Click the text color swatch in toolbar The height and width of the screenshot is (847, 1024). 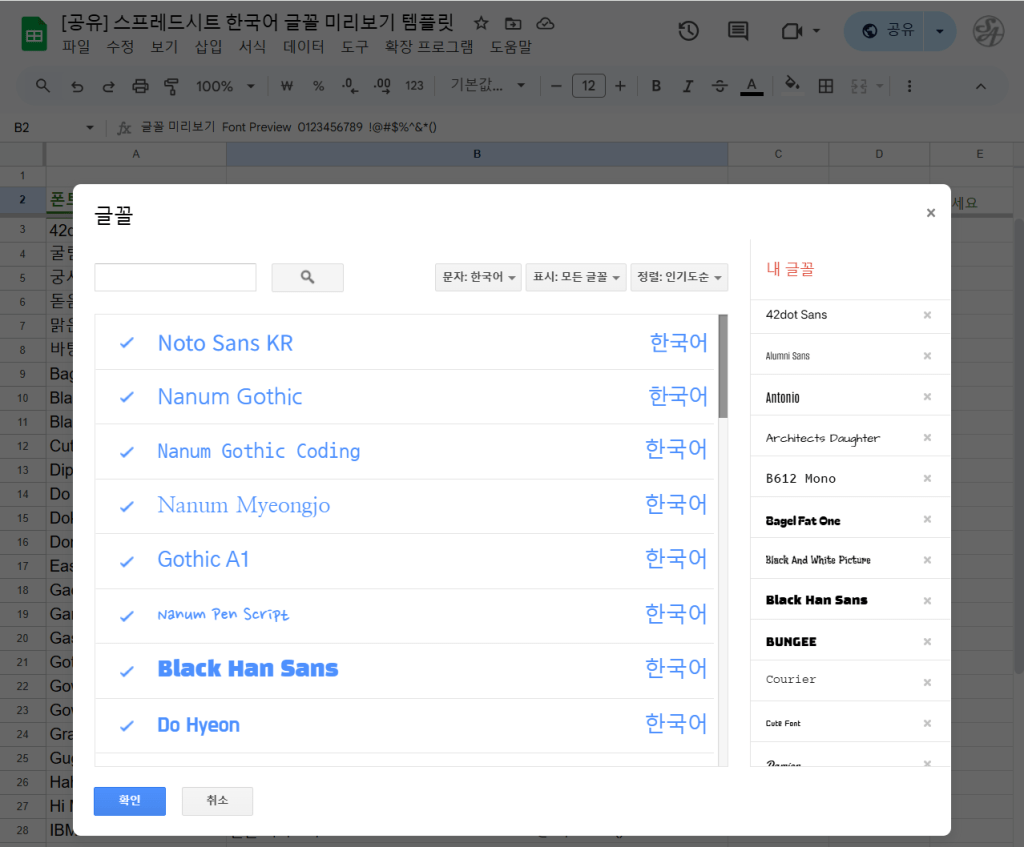(x=752, y=86)
